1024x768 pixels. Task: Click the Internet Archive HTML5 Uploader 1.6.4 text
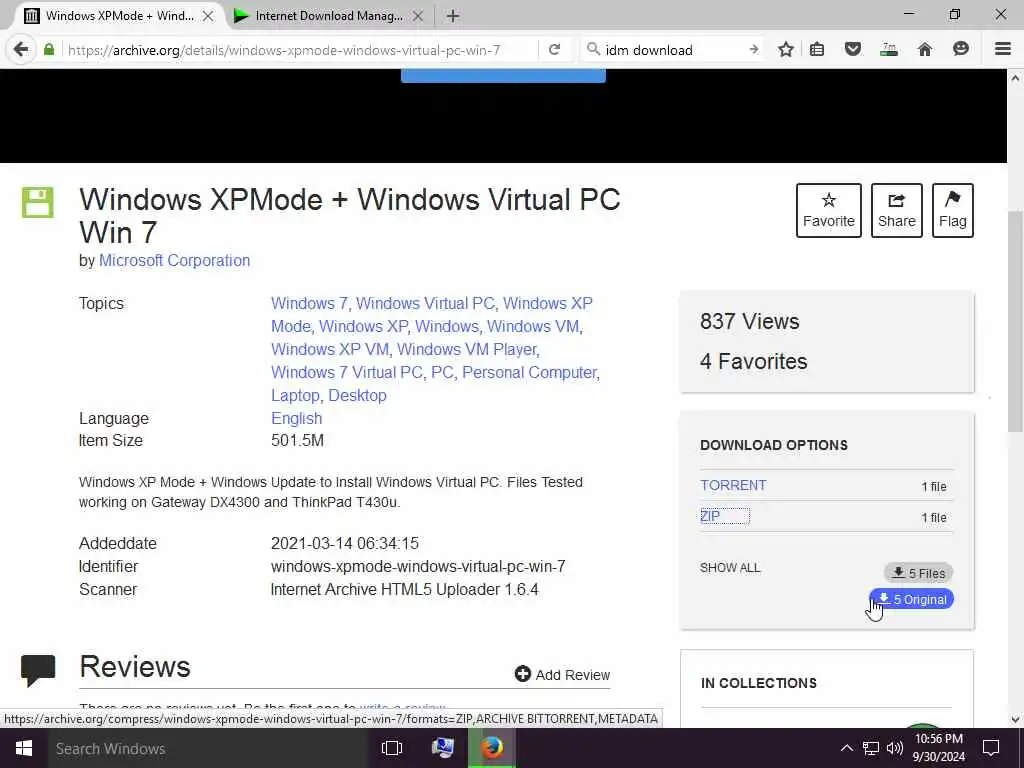(x=405, y=589)
